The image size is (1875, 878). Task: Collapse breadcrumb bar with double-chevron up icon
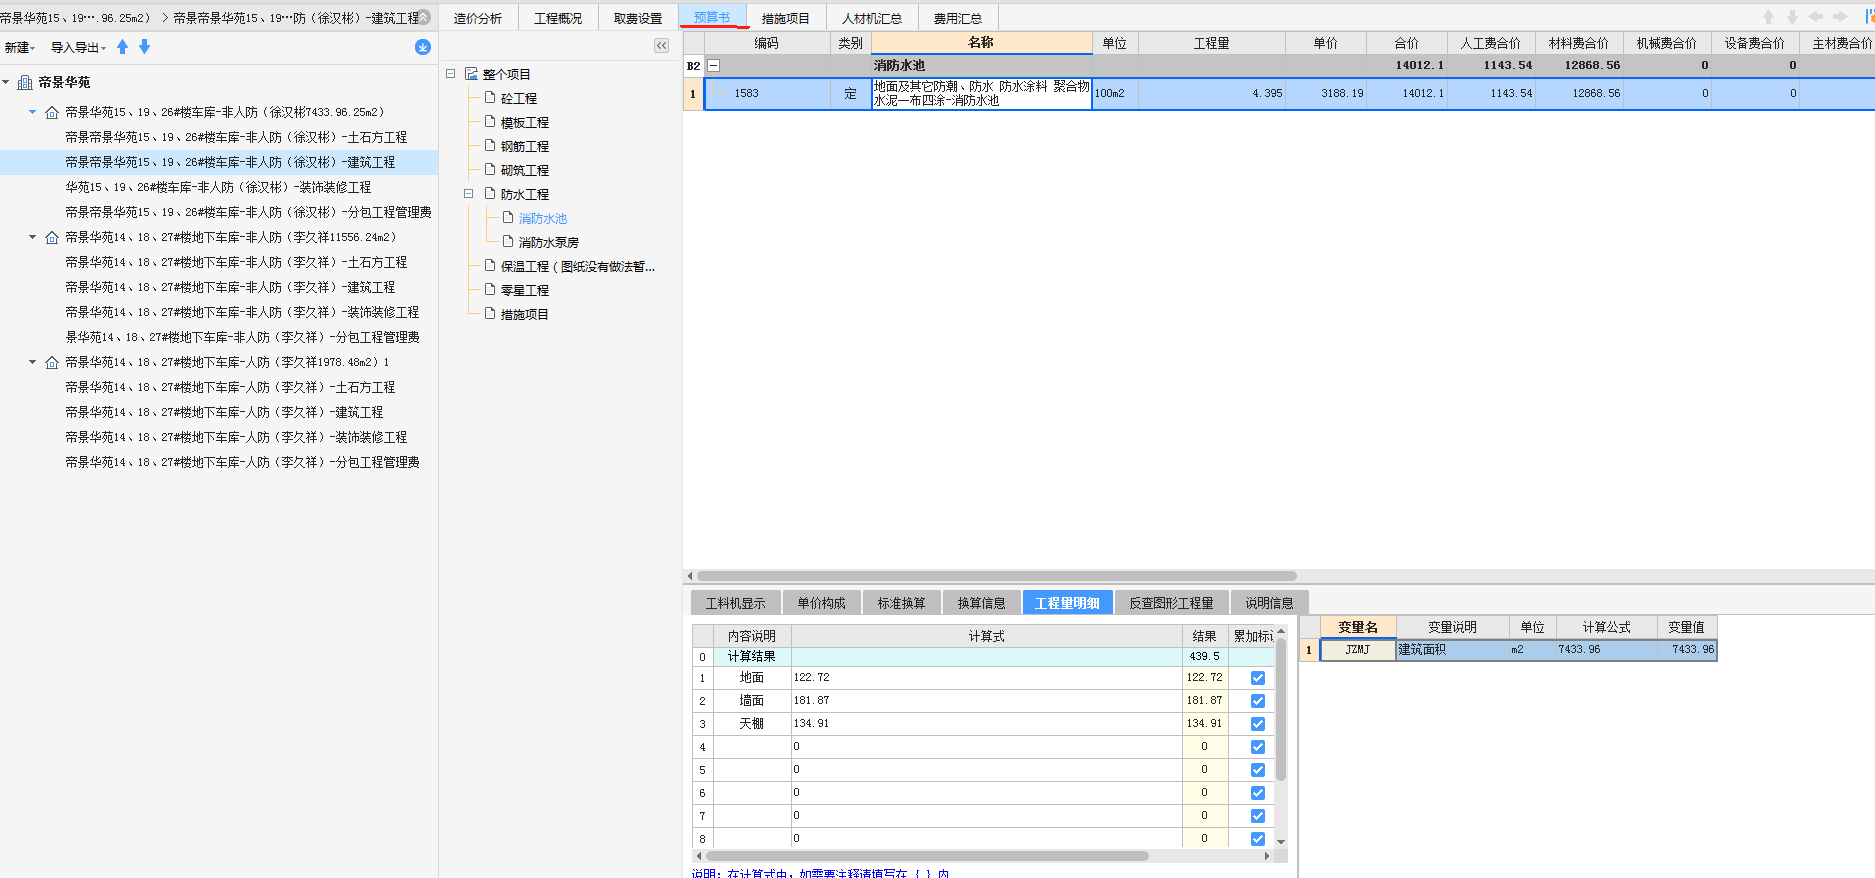coord(424,17)
